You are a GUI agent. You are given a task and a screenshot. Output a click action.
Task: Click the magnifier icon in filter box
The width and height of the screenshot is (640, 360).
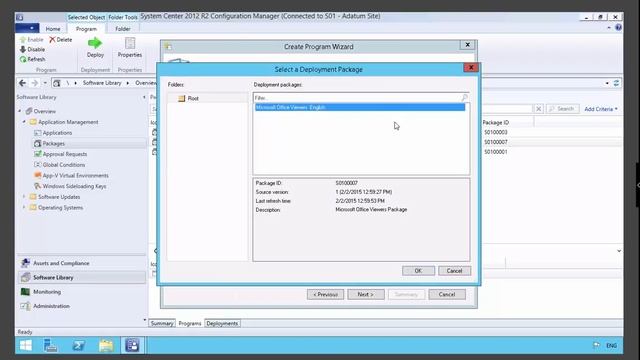point(464,98)
